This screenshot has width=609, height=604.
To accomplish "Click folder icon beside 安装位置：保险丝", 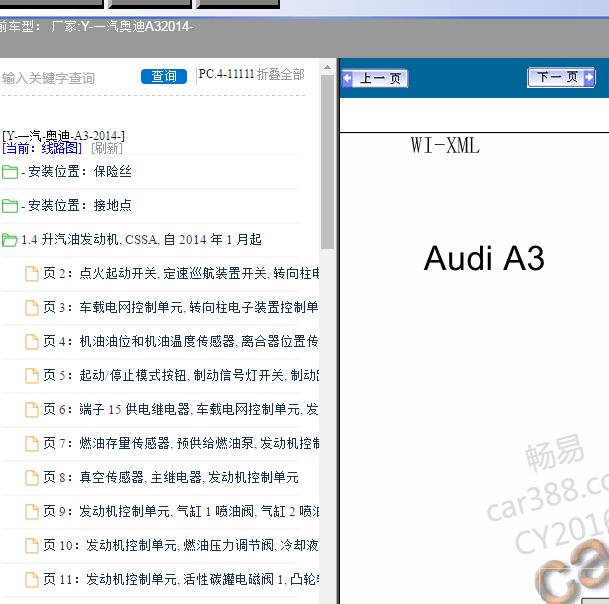I will (10, 172).
